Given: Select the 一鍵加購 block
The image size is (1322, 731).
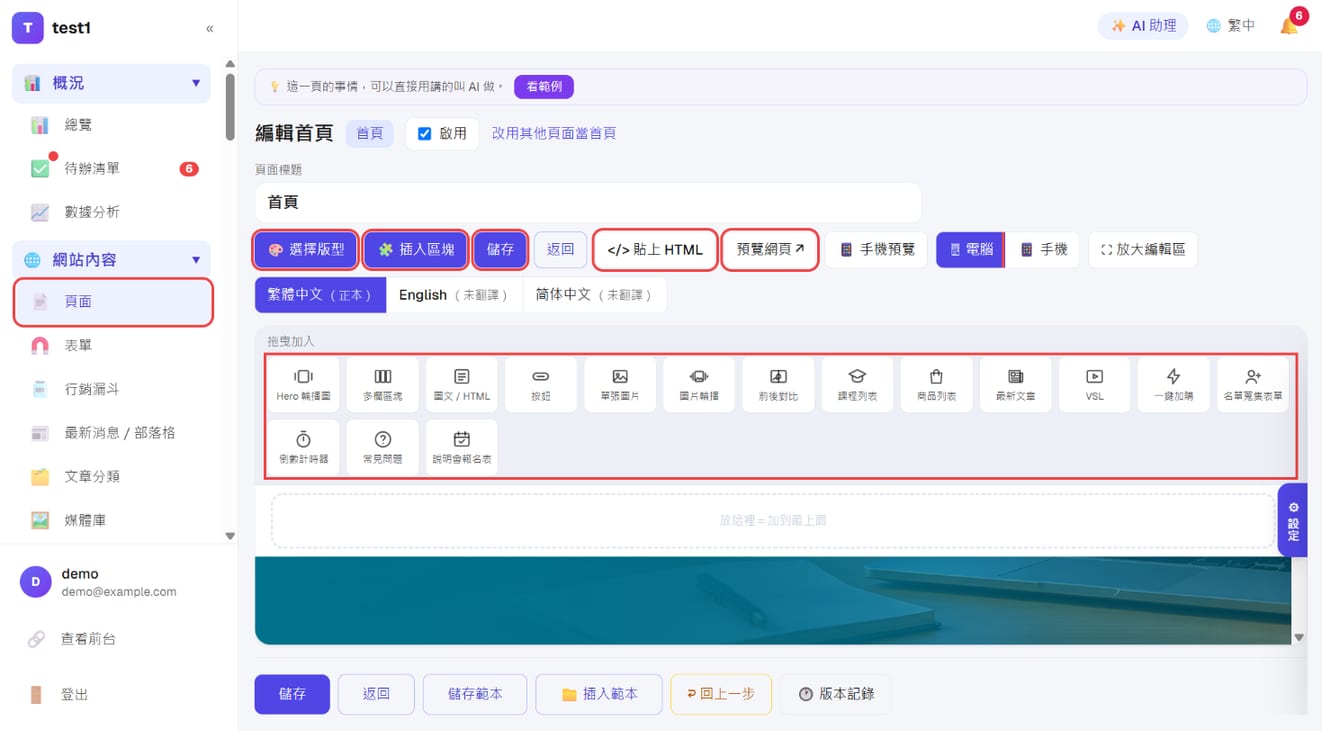Looking at the screenshot, I should (x=1173, y=385).
